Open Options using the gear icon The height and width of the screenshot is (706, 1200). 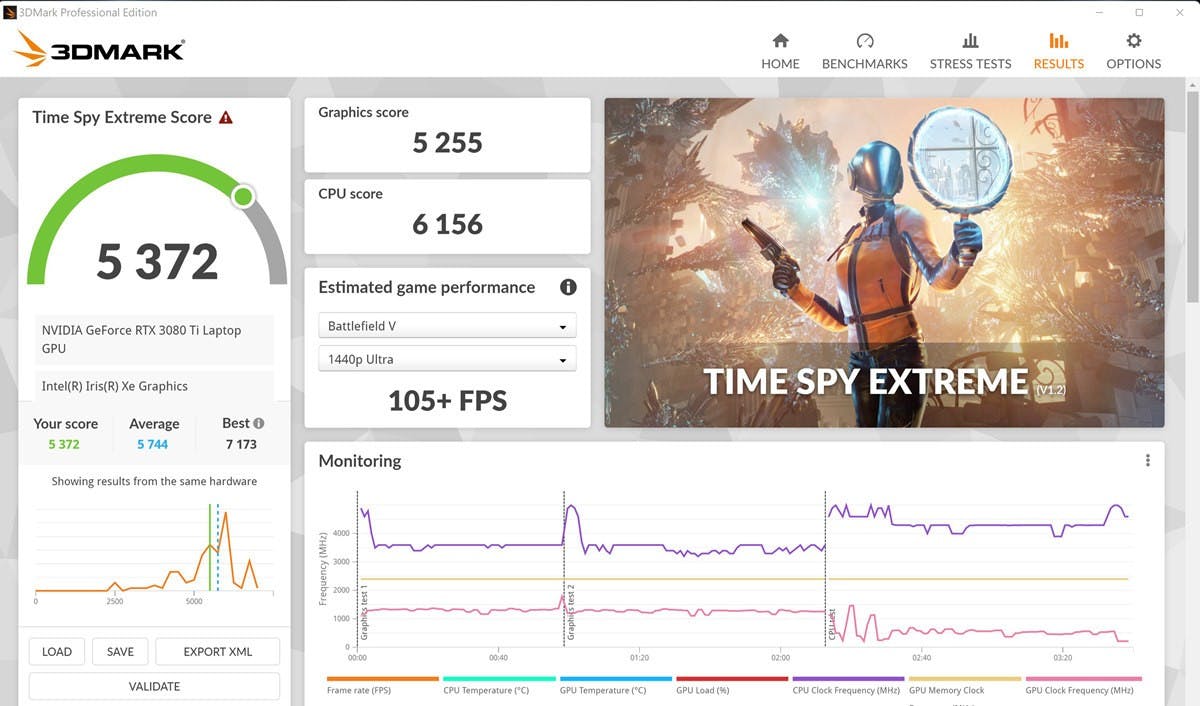coord(1133,41)
